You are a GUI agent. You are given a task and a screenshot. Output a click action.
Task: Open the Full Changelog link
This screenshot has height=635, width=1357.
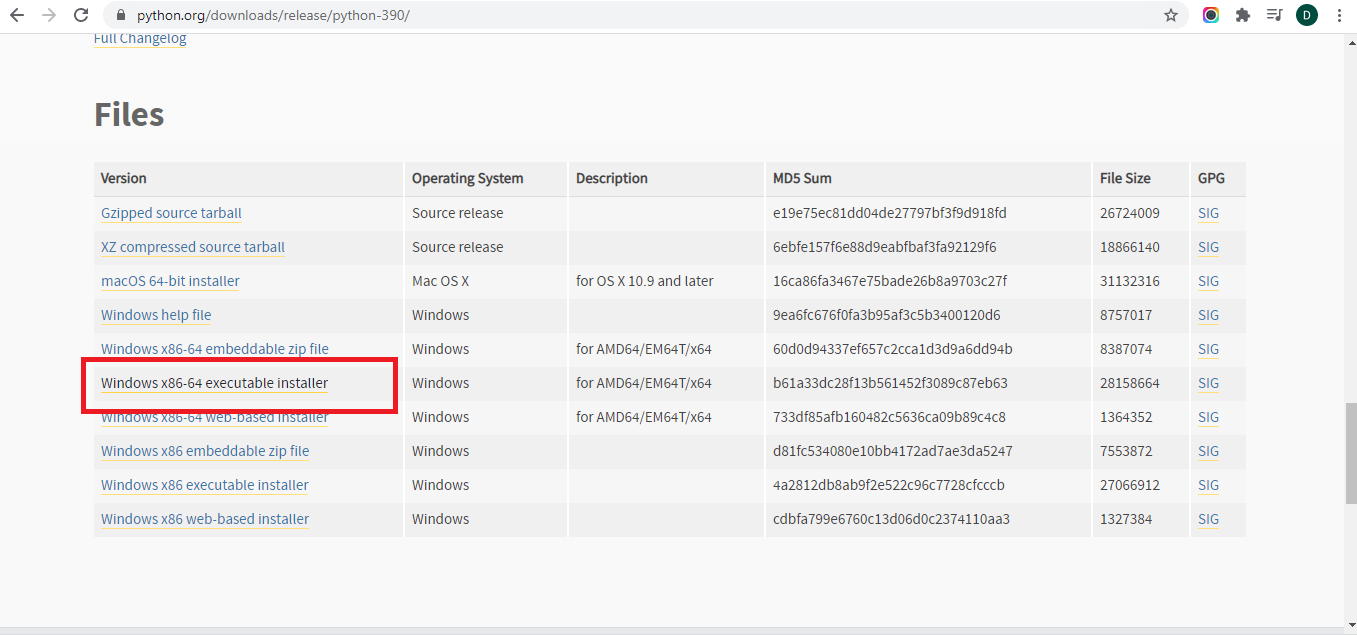coord(140,38)
